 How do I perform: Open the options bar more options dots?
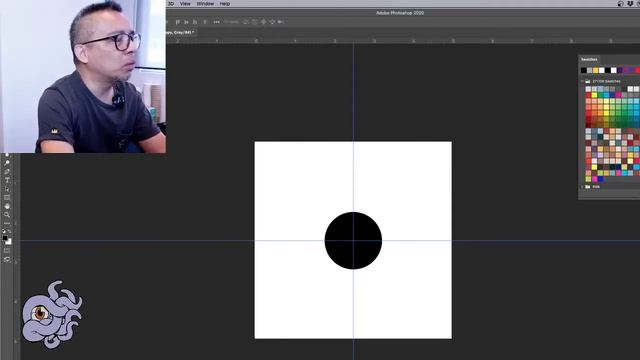216,22
